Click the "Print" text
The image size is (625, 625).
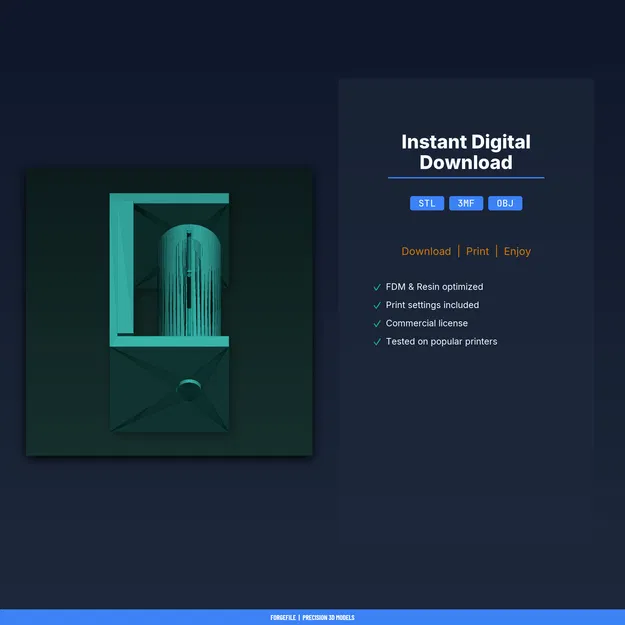click(x=477, y=252)
